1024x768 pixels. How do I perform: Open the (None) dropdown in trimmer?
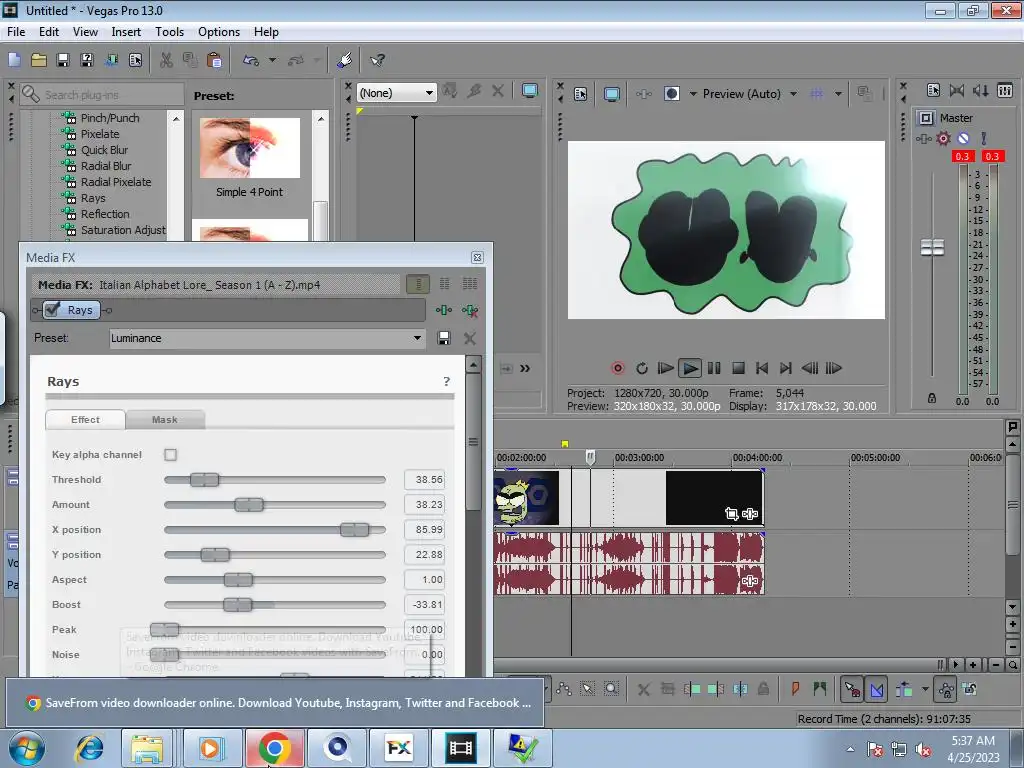pos(429,93)
